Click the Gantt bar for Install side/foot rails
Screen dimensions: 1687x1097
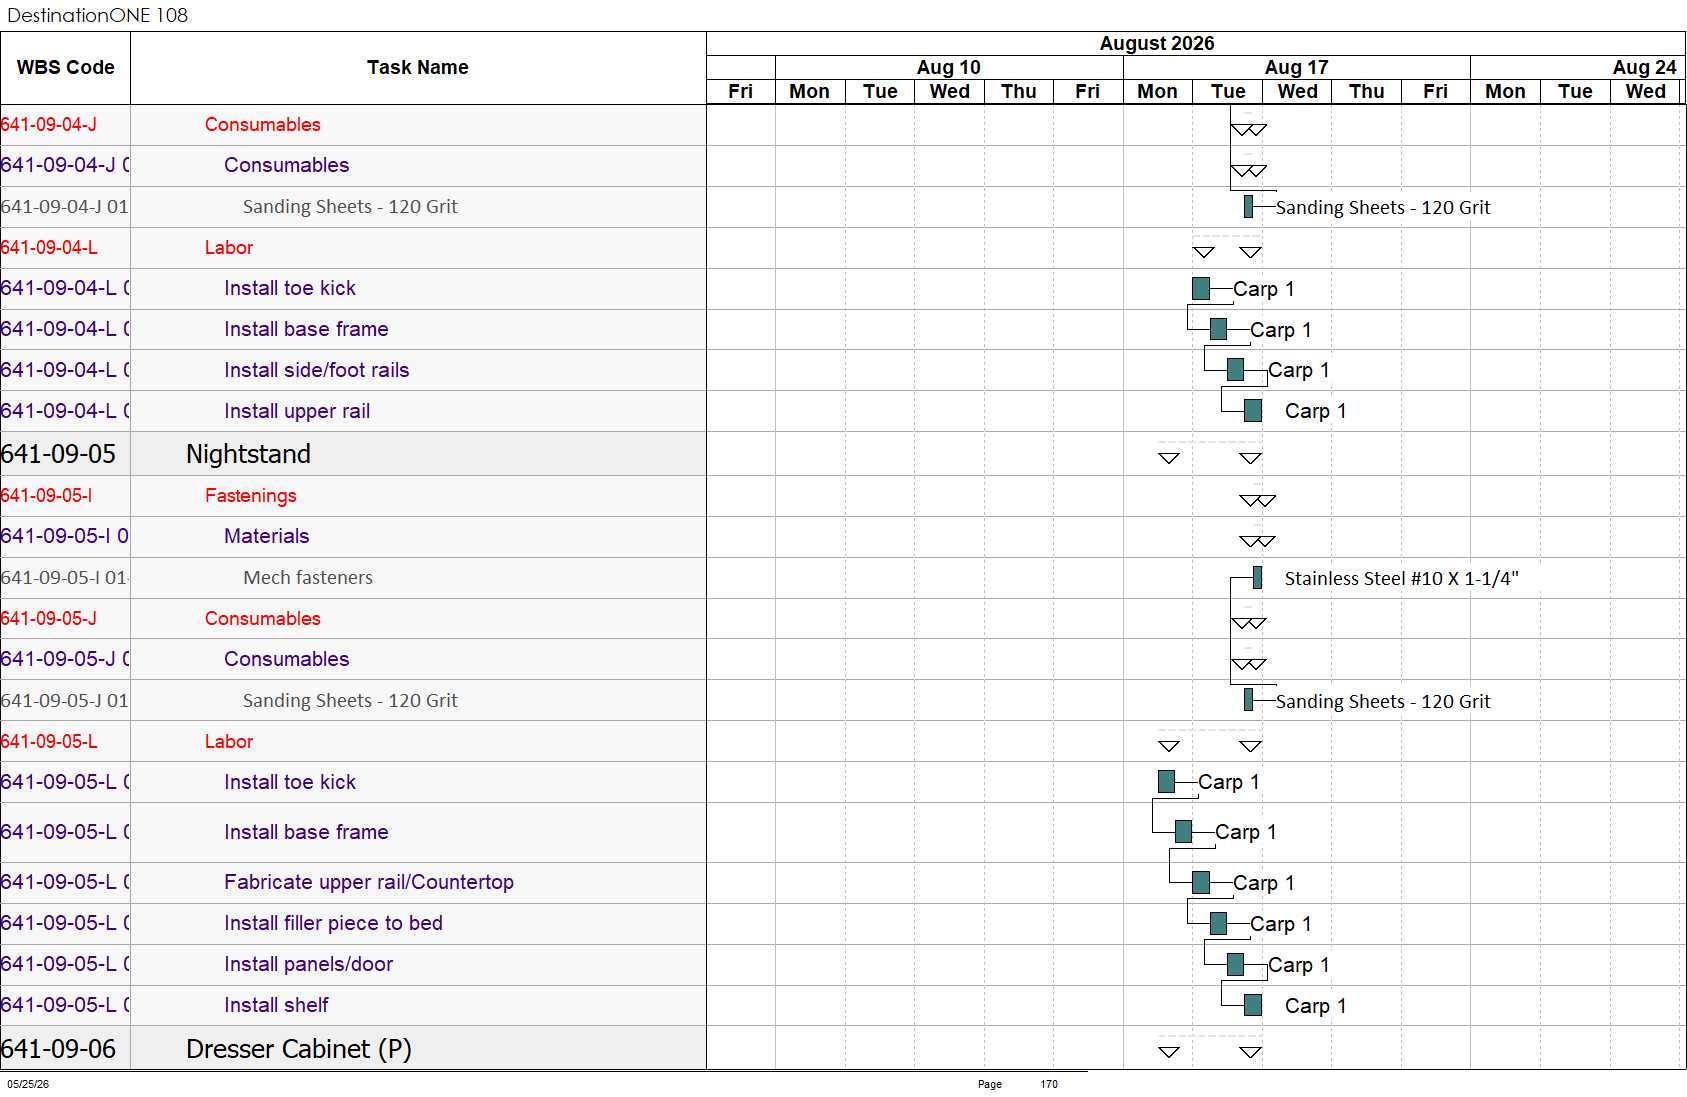pos(1236,370)
